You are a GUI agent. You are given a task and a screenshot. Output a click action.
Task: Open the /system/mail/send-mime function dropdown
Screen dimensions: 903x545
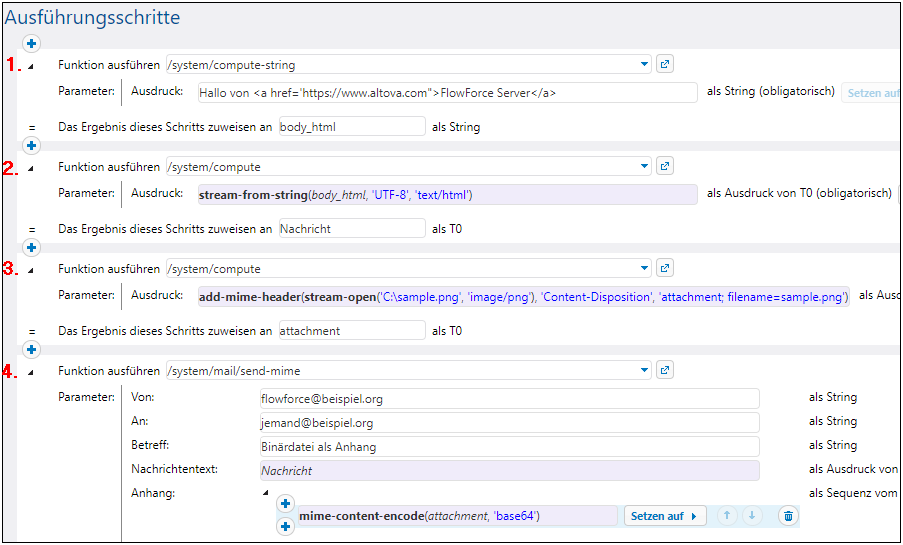tap(644, 371)
